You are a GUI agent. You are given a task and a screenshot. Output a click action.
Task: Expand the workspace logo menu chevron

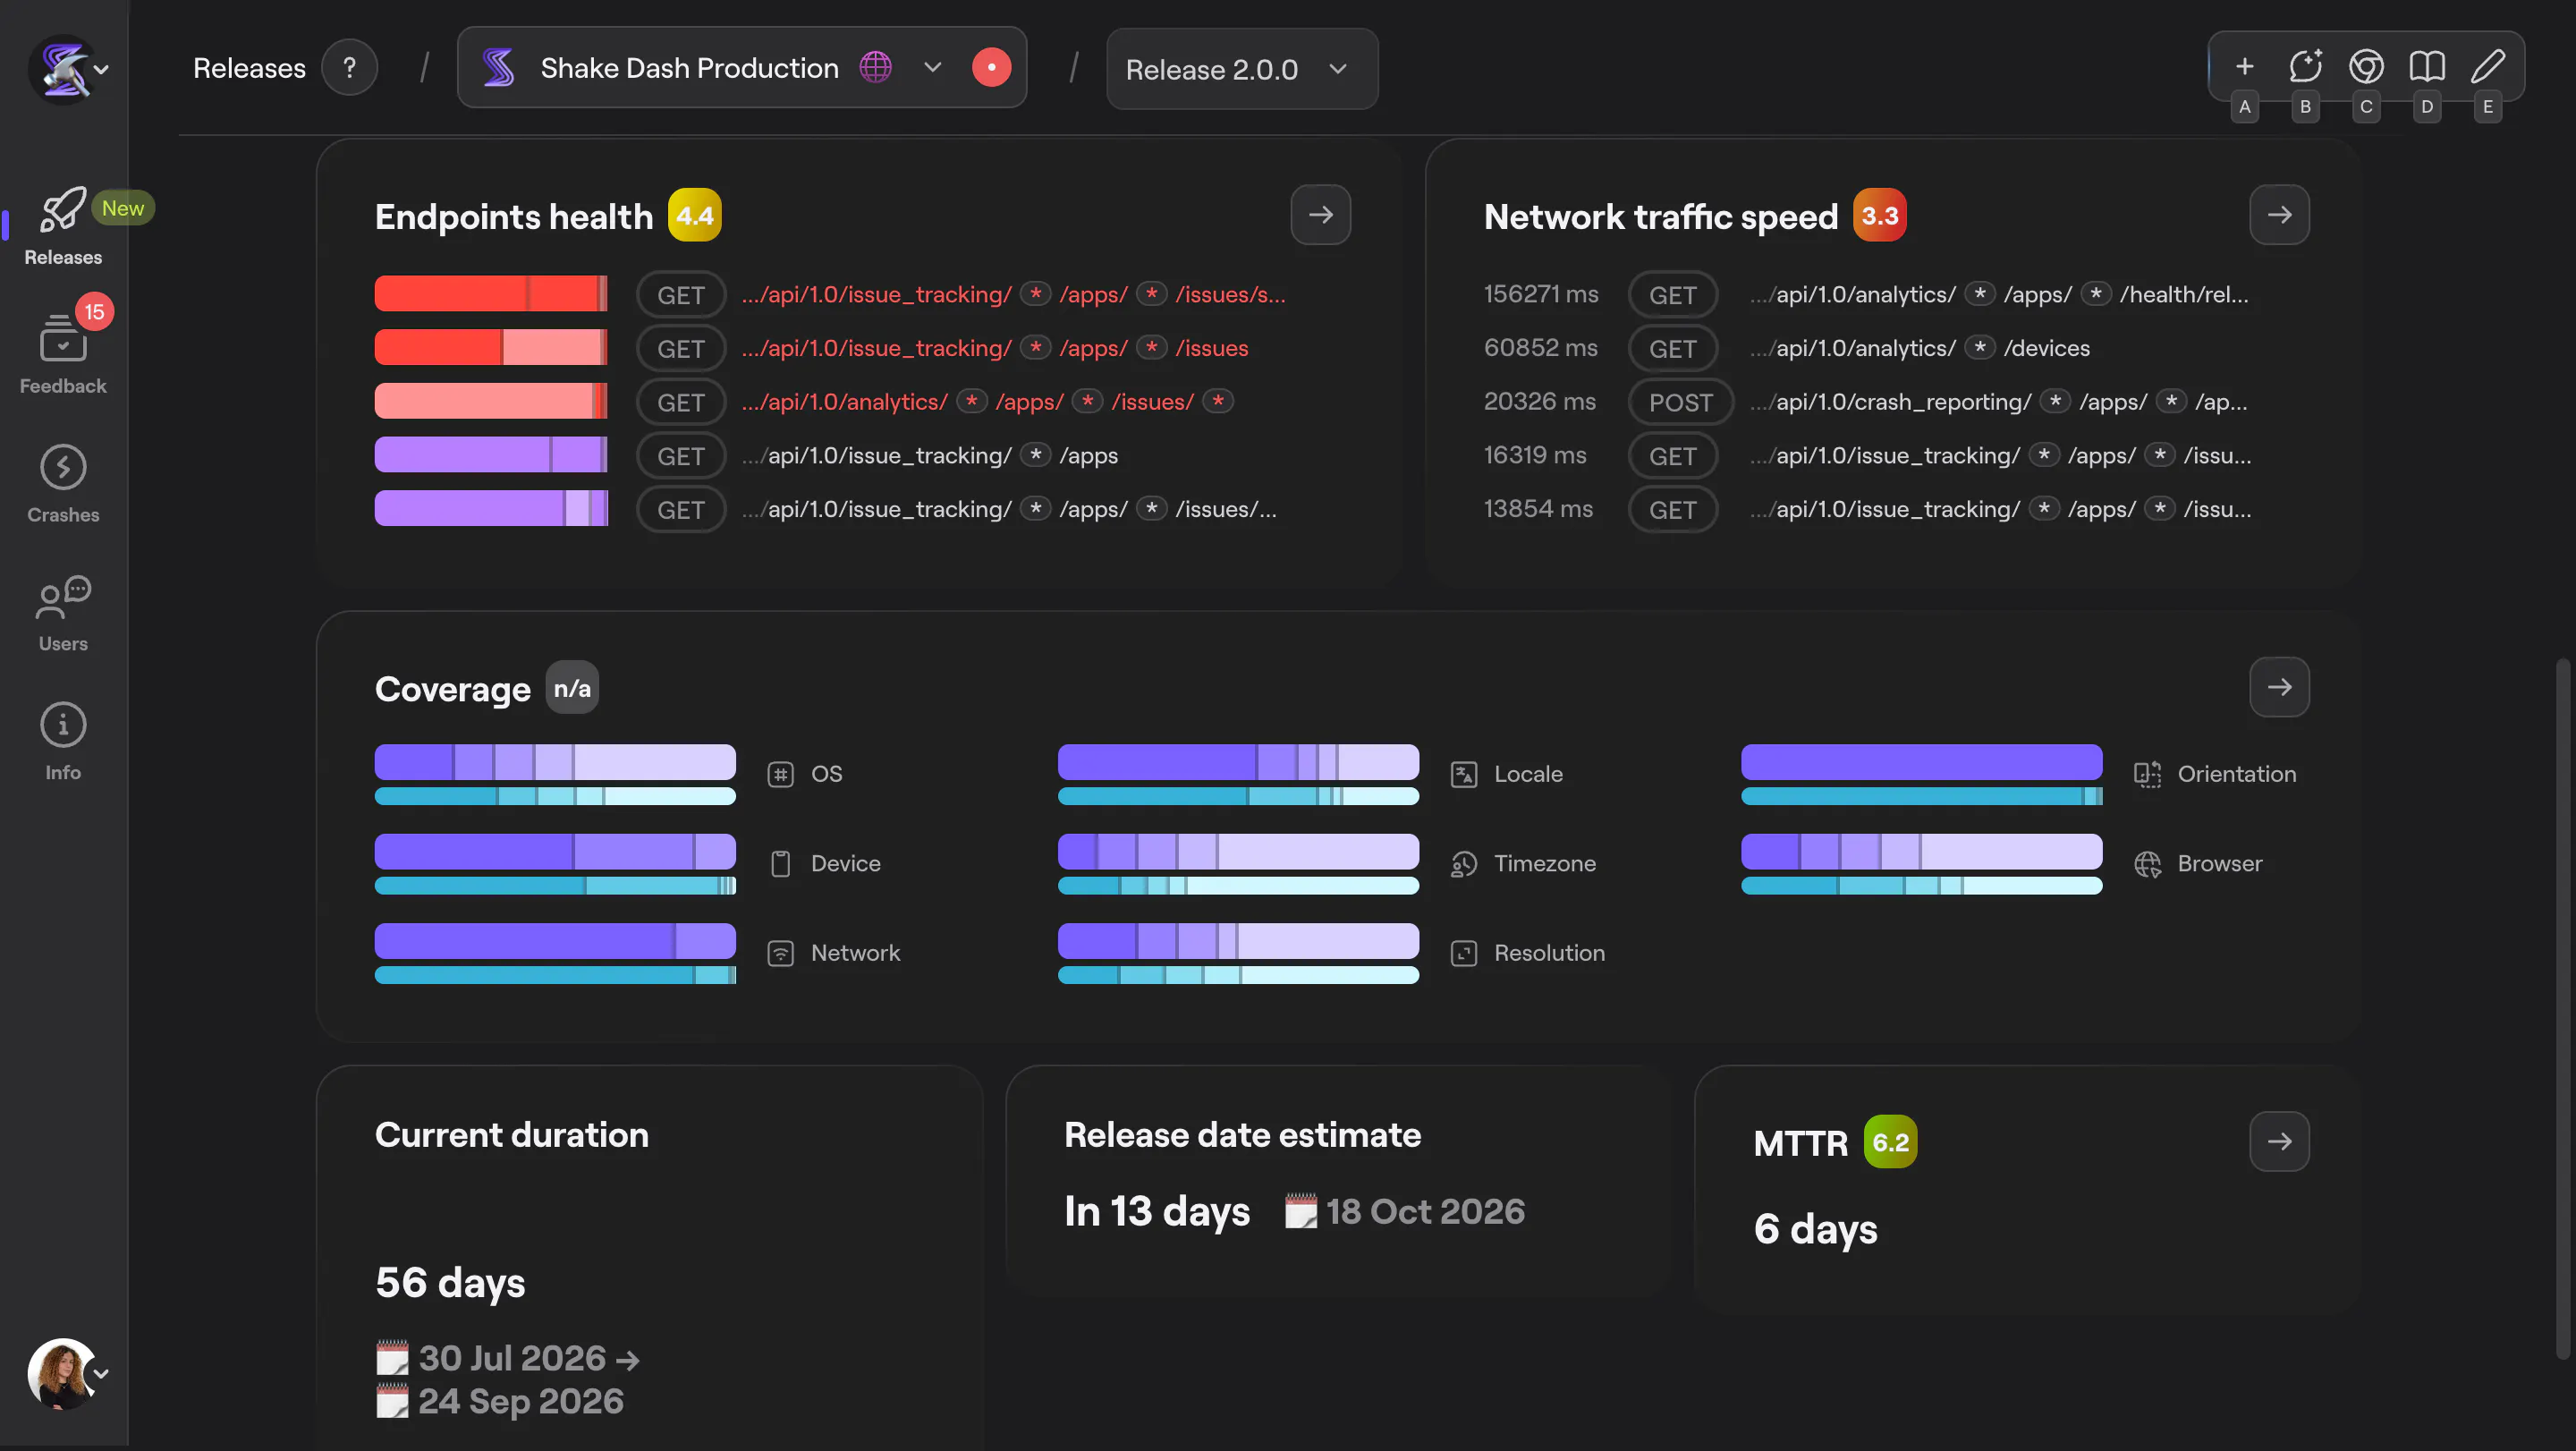(101, 69)
